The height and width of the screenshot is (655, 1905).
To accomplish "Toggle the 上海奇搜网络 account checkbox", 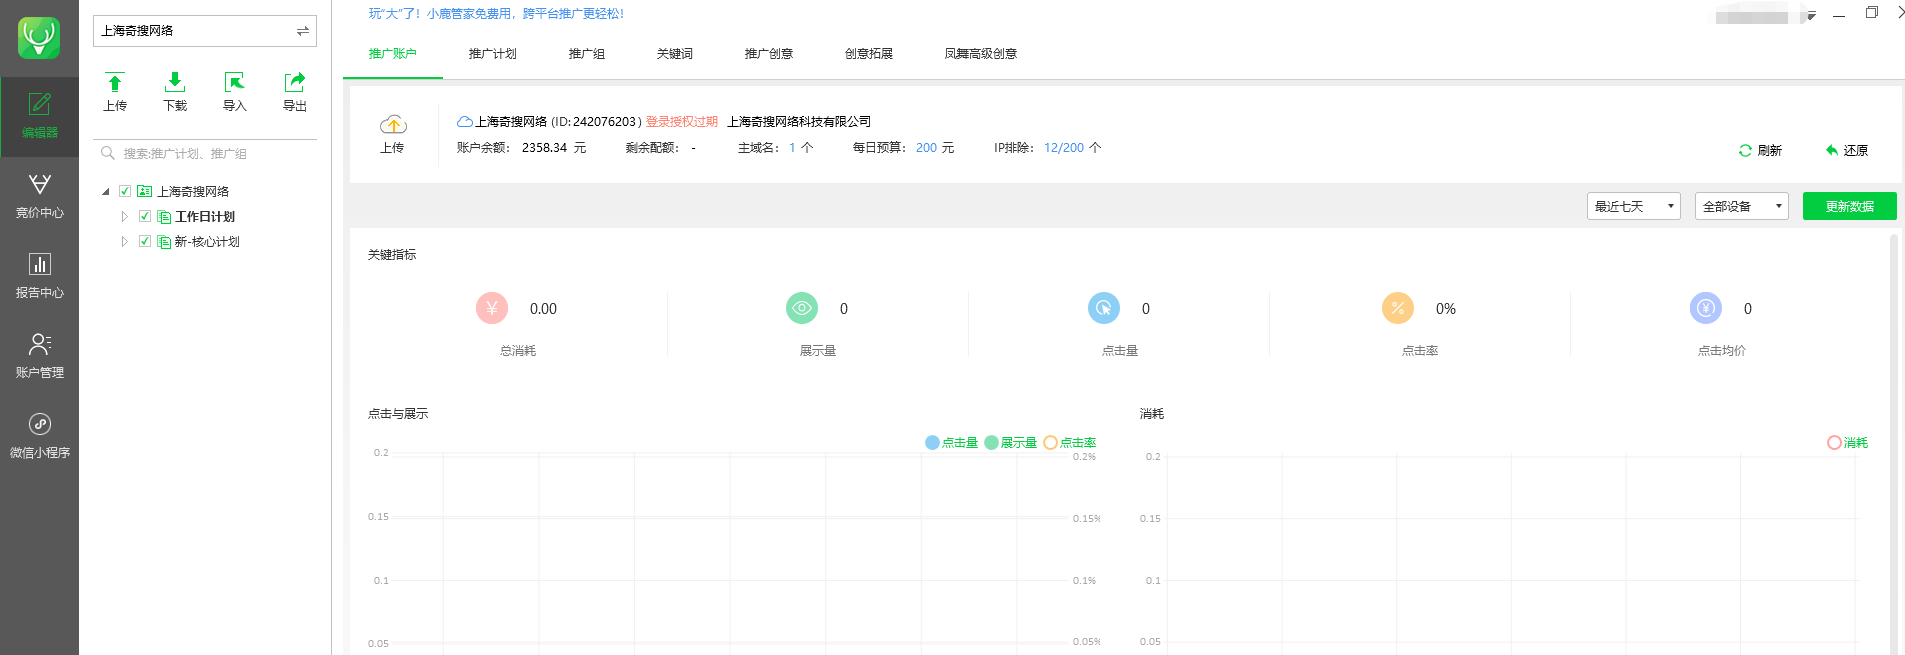I will pyautogui.click(x=125, y=191).
